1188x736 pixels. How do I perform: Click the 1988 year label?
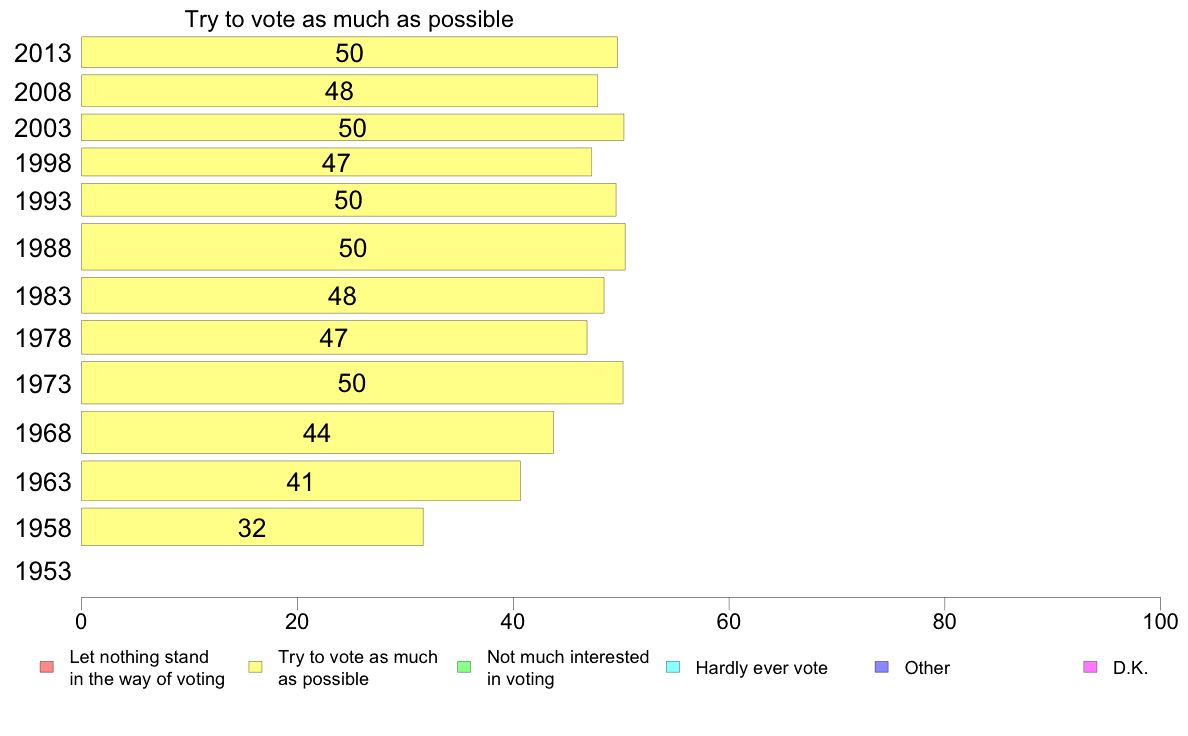click(x=43, y=248)
